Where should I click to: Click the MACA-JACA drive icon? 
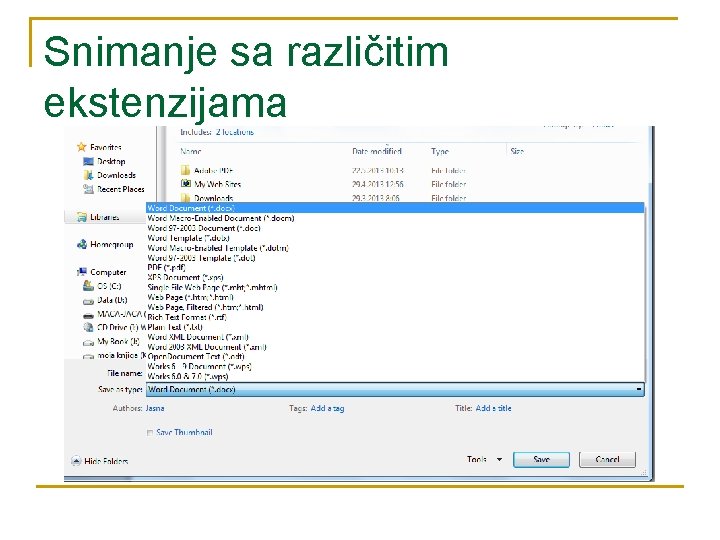click(x=88, y=316)
